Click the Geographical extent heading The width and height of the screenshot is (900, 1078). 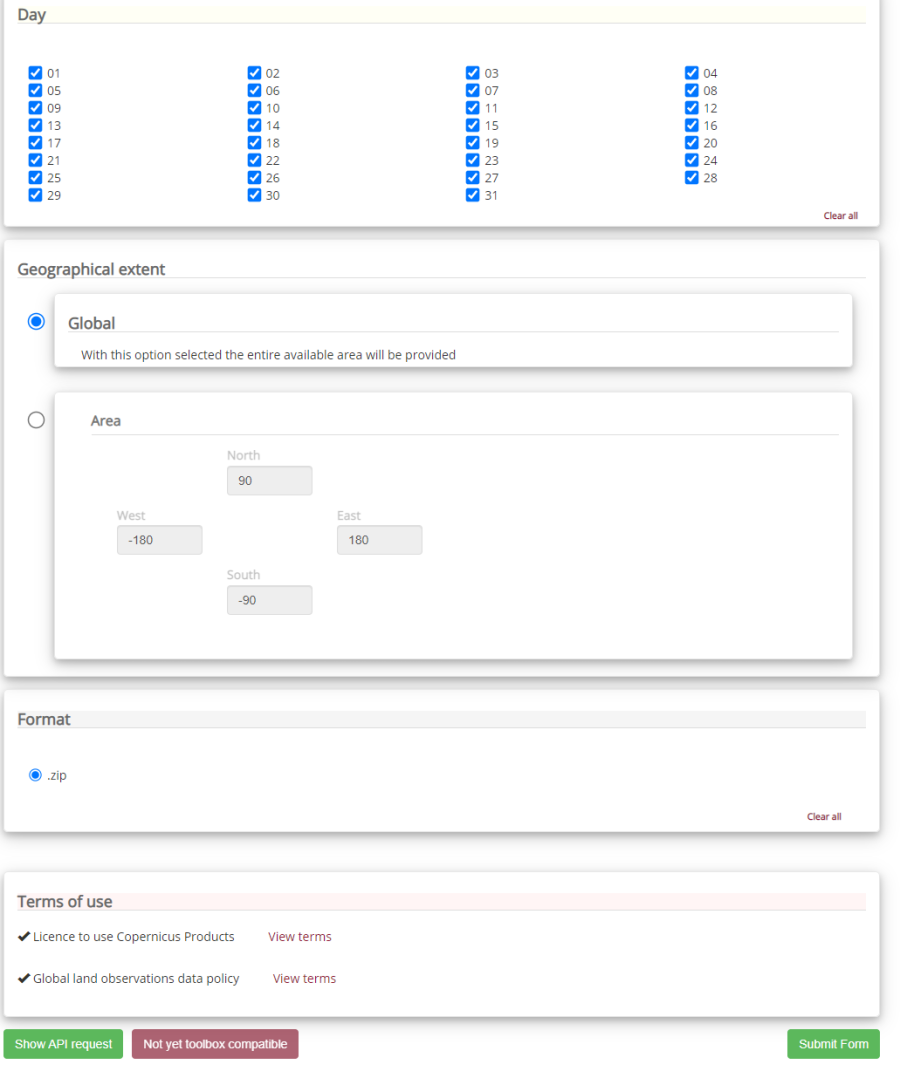[91, 269]
